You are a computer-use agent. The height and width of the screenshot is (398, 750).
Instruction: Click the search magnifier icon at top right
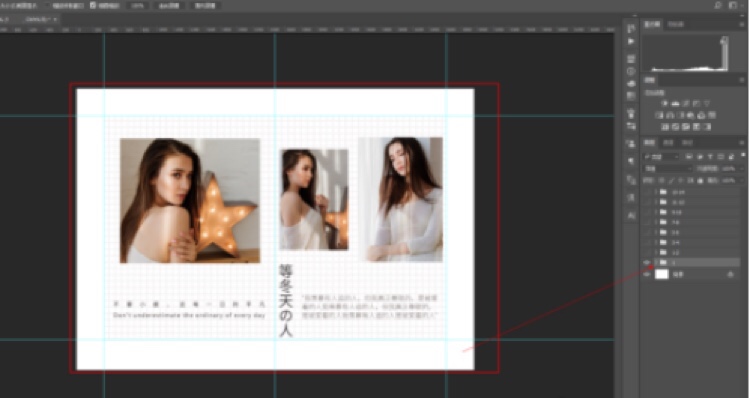coord(717,5)
